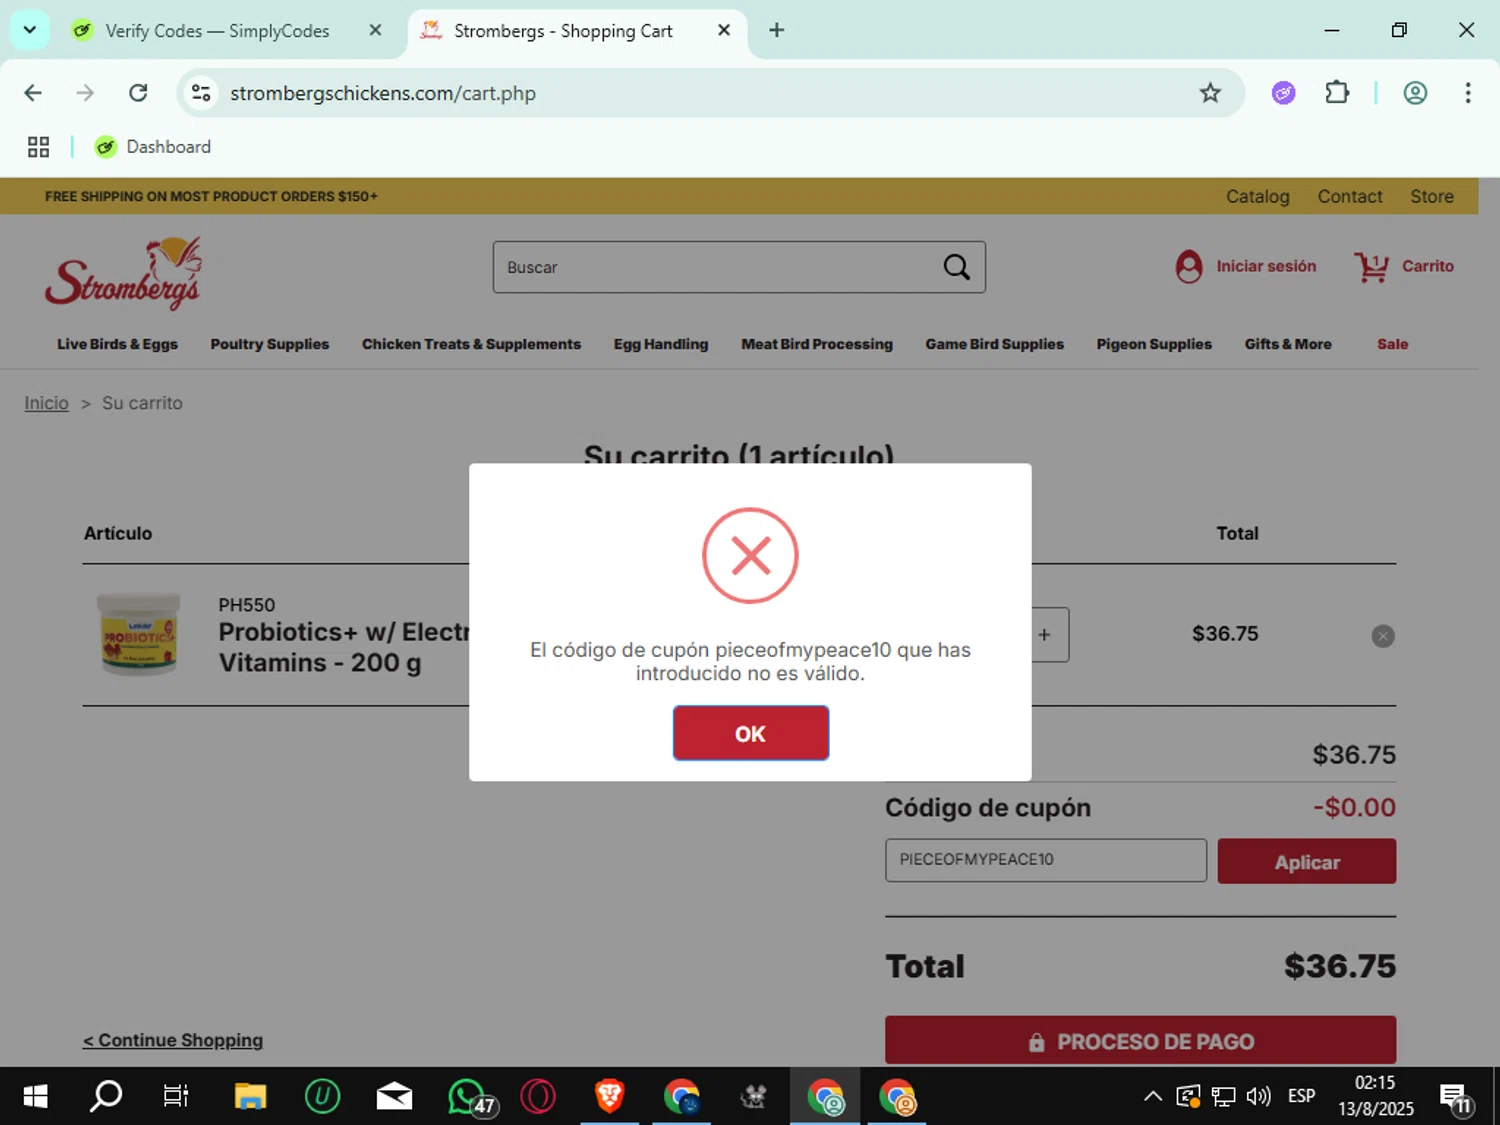Close the Verify Codes tab
The height and width of the screenshot is (1125, 1500).
(375, 30)
